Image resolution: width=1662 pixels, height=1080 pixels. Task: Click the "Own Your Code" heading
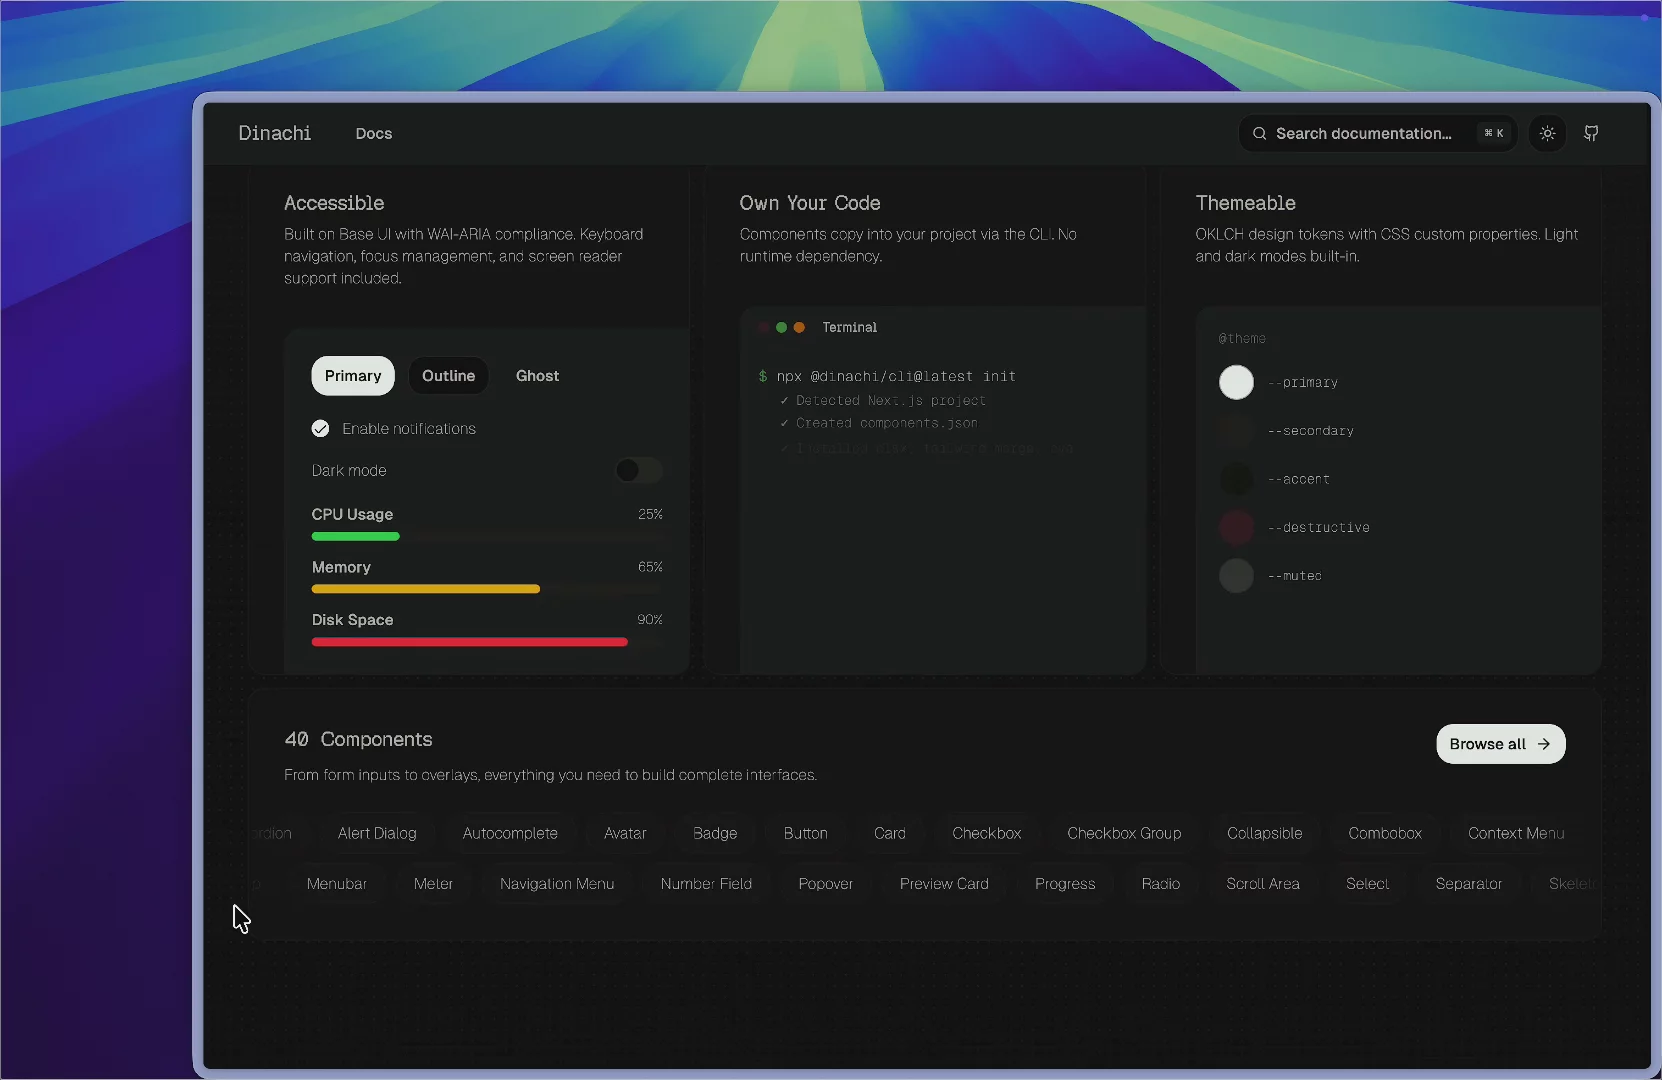[x=810, y=203]
